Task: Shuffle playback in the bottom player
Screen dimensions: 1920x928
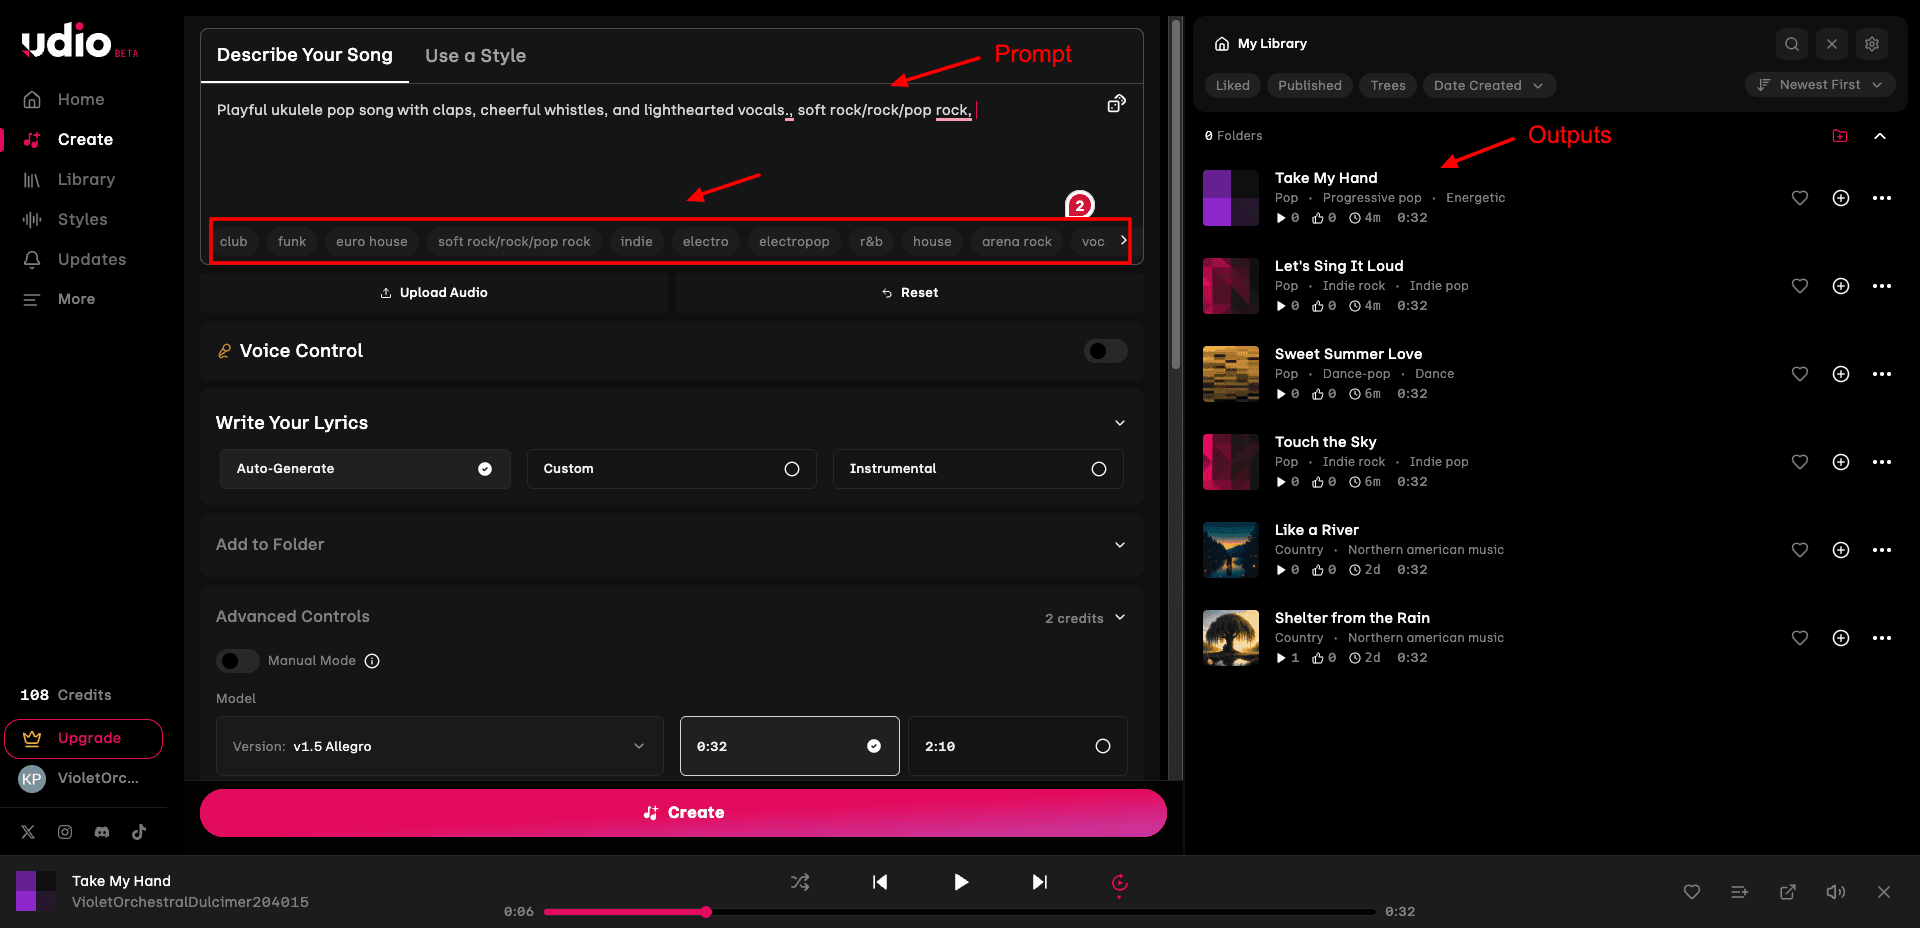Action: [800, 882]
